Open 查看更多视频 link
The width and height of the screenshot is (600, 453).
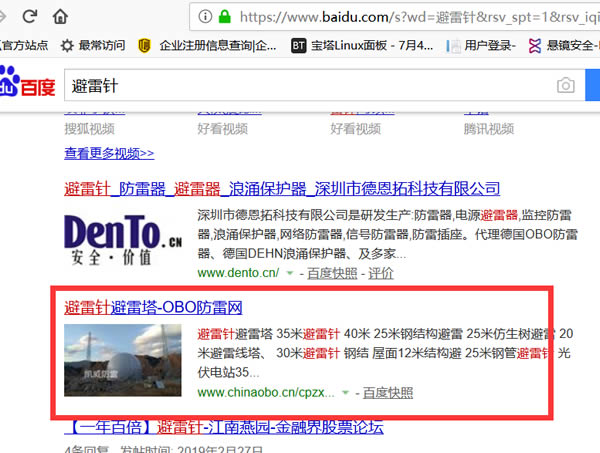[109, 153]
